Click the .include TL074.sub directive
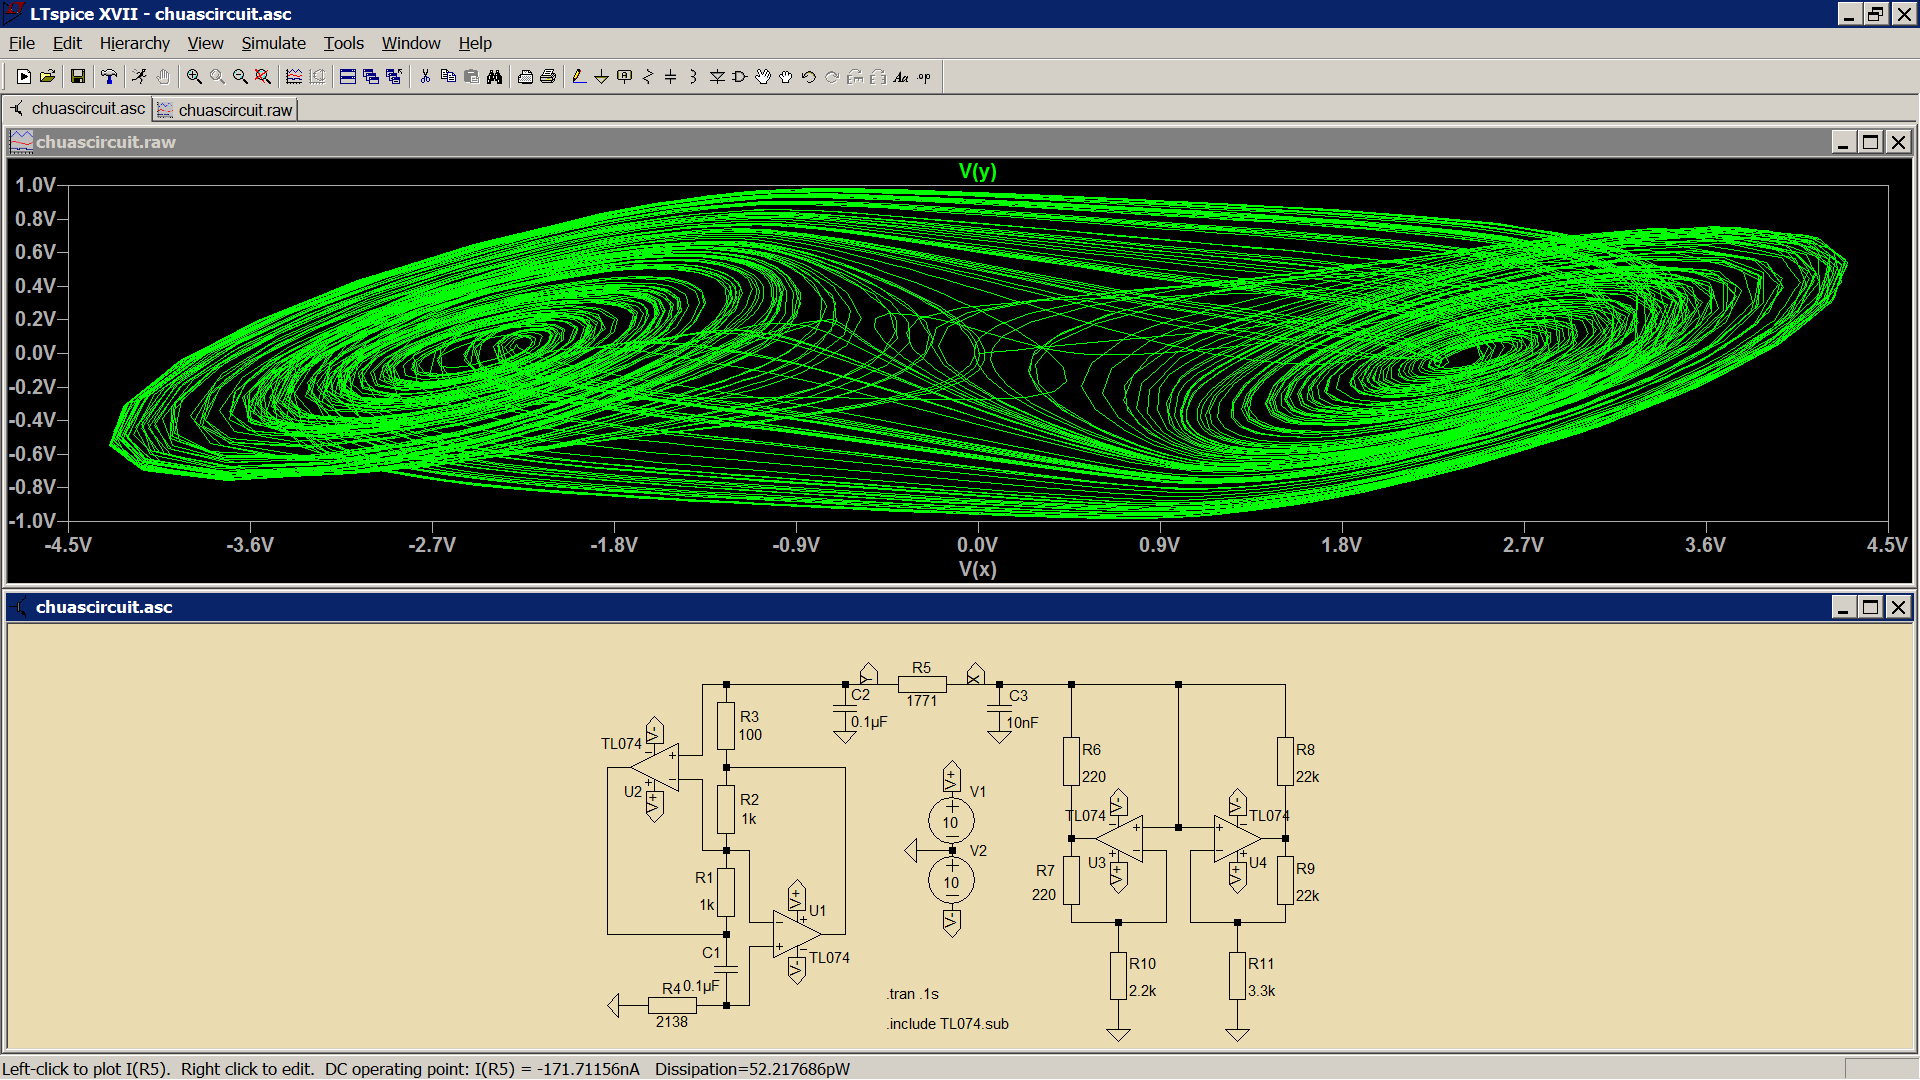Image resolution: width=1920 pixels, height=1080 pixels. (x=947, y=1024)
